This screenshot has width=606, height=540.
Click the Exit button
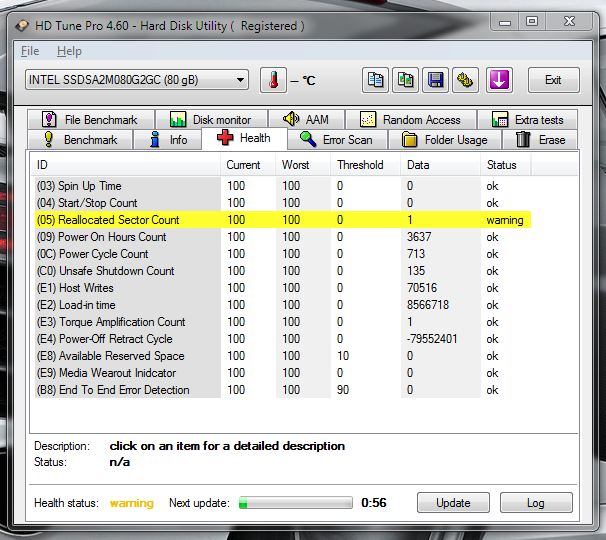(x=553, y=80)
